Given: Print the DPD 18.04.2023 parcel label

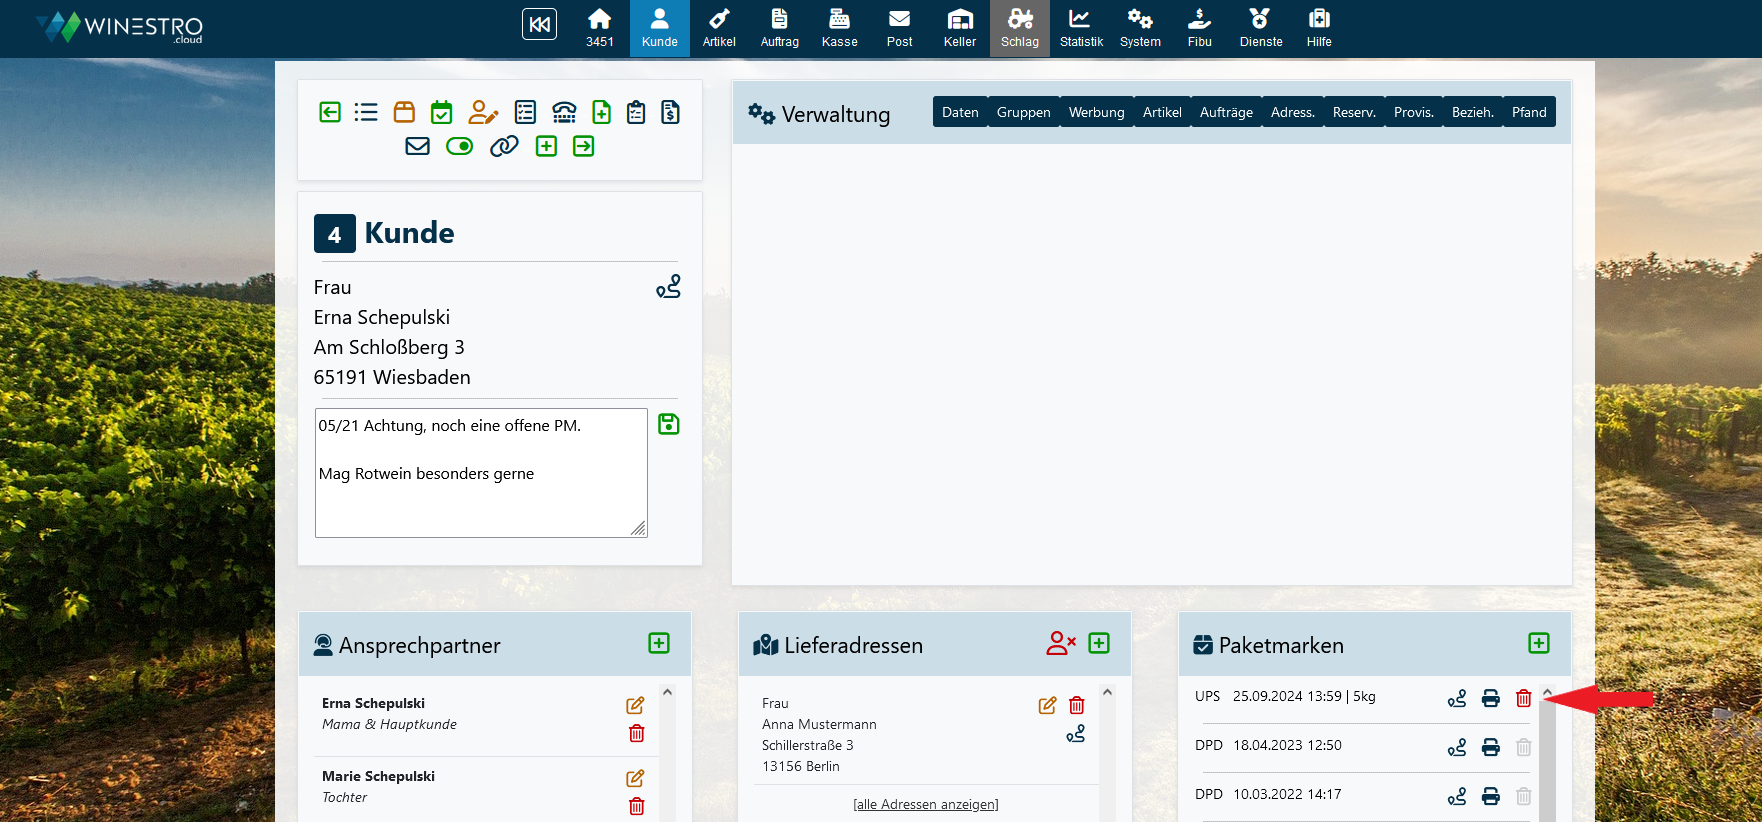Looking at the screenshot, I should pos(1490,747).
